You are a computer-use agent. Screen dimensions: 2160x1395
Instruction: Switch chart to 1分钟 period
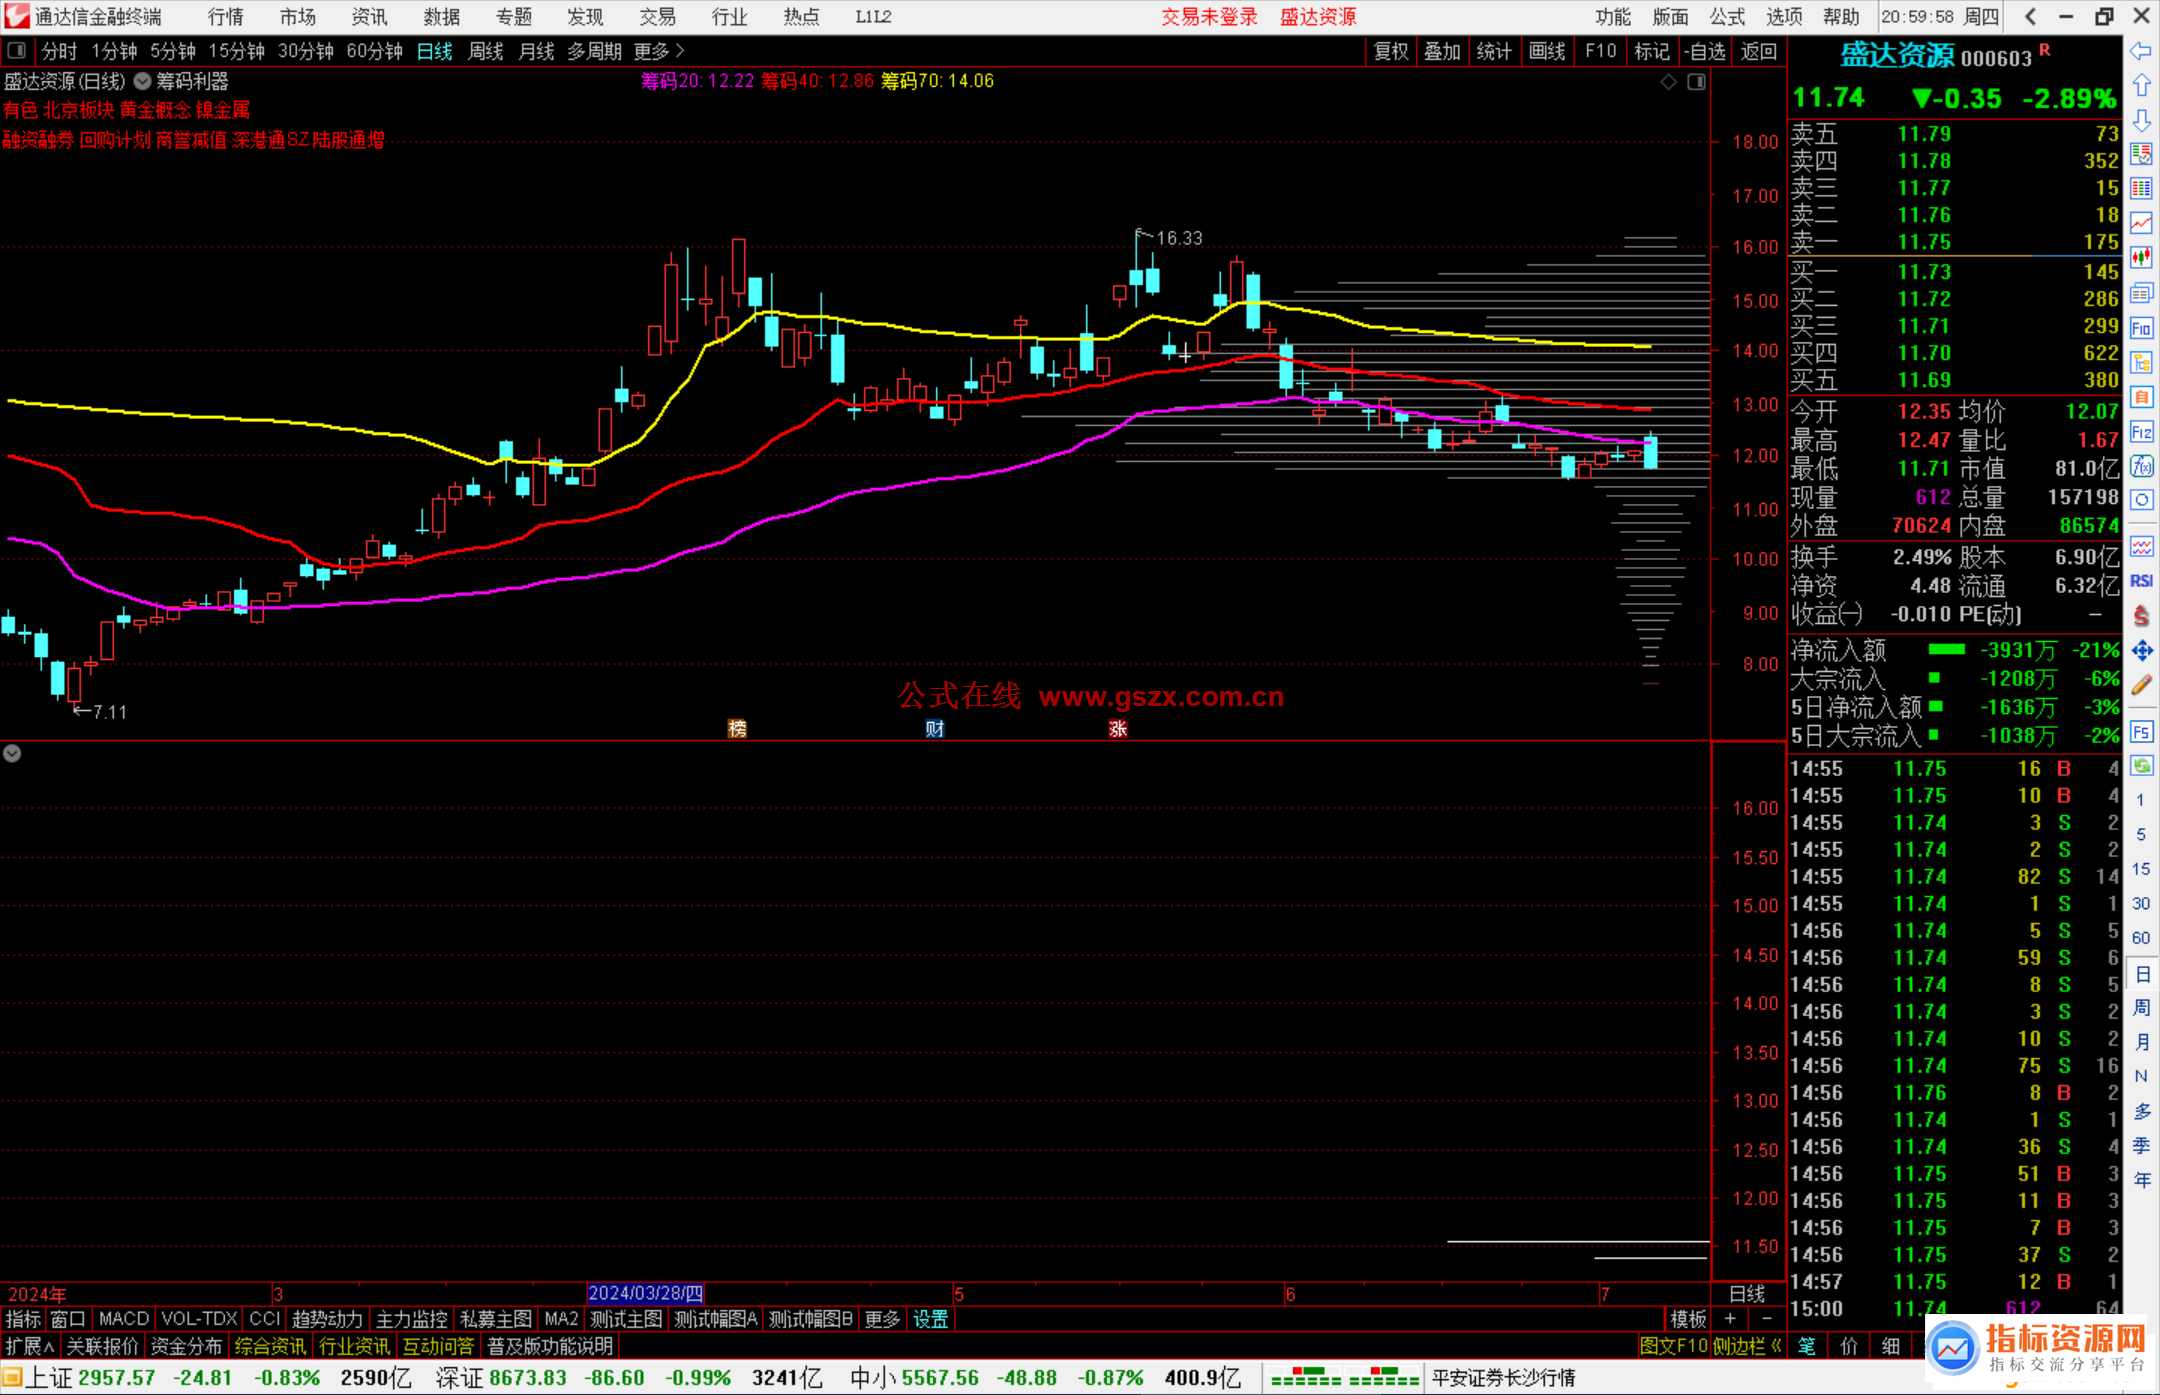[x=114, y=51]
